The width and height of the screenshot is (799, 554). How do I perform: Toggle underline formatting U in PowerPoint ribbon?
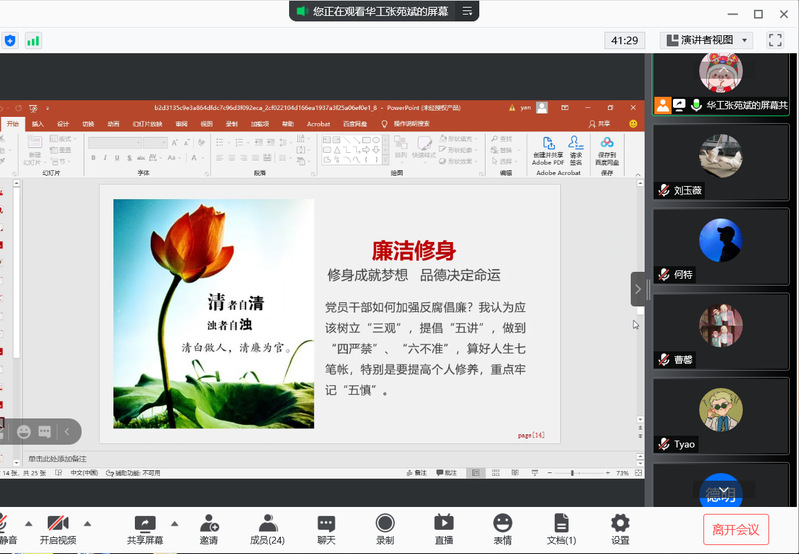click(117, 158)
